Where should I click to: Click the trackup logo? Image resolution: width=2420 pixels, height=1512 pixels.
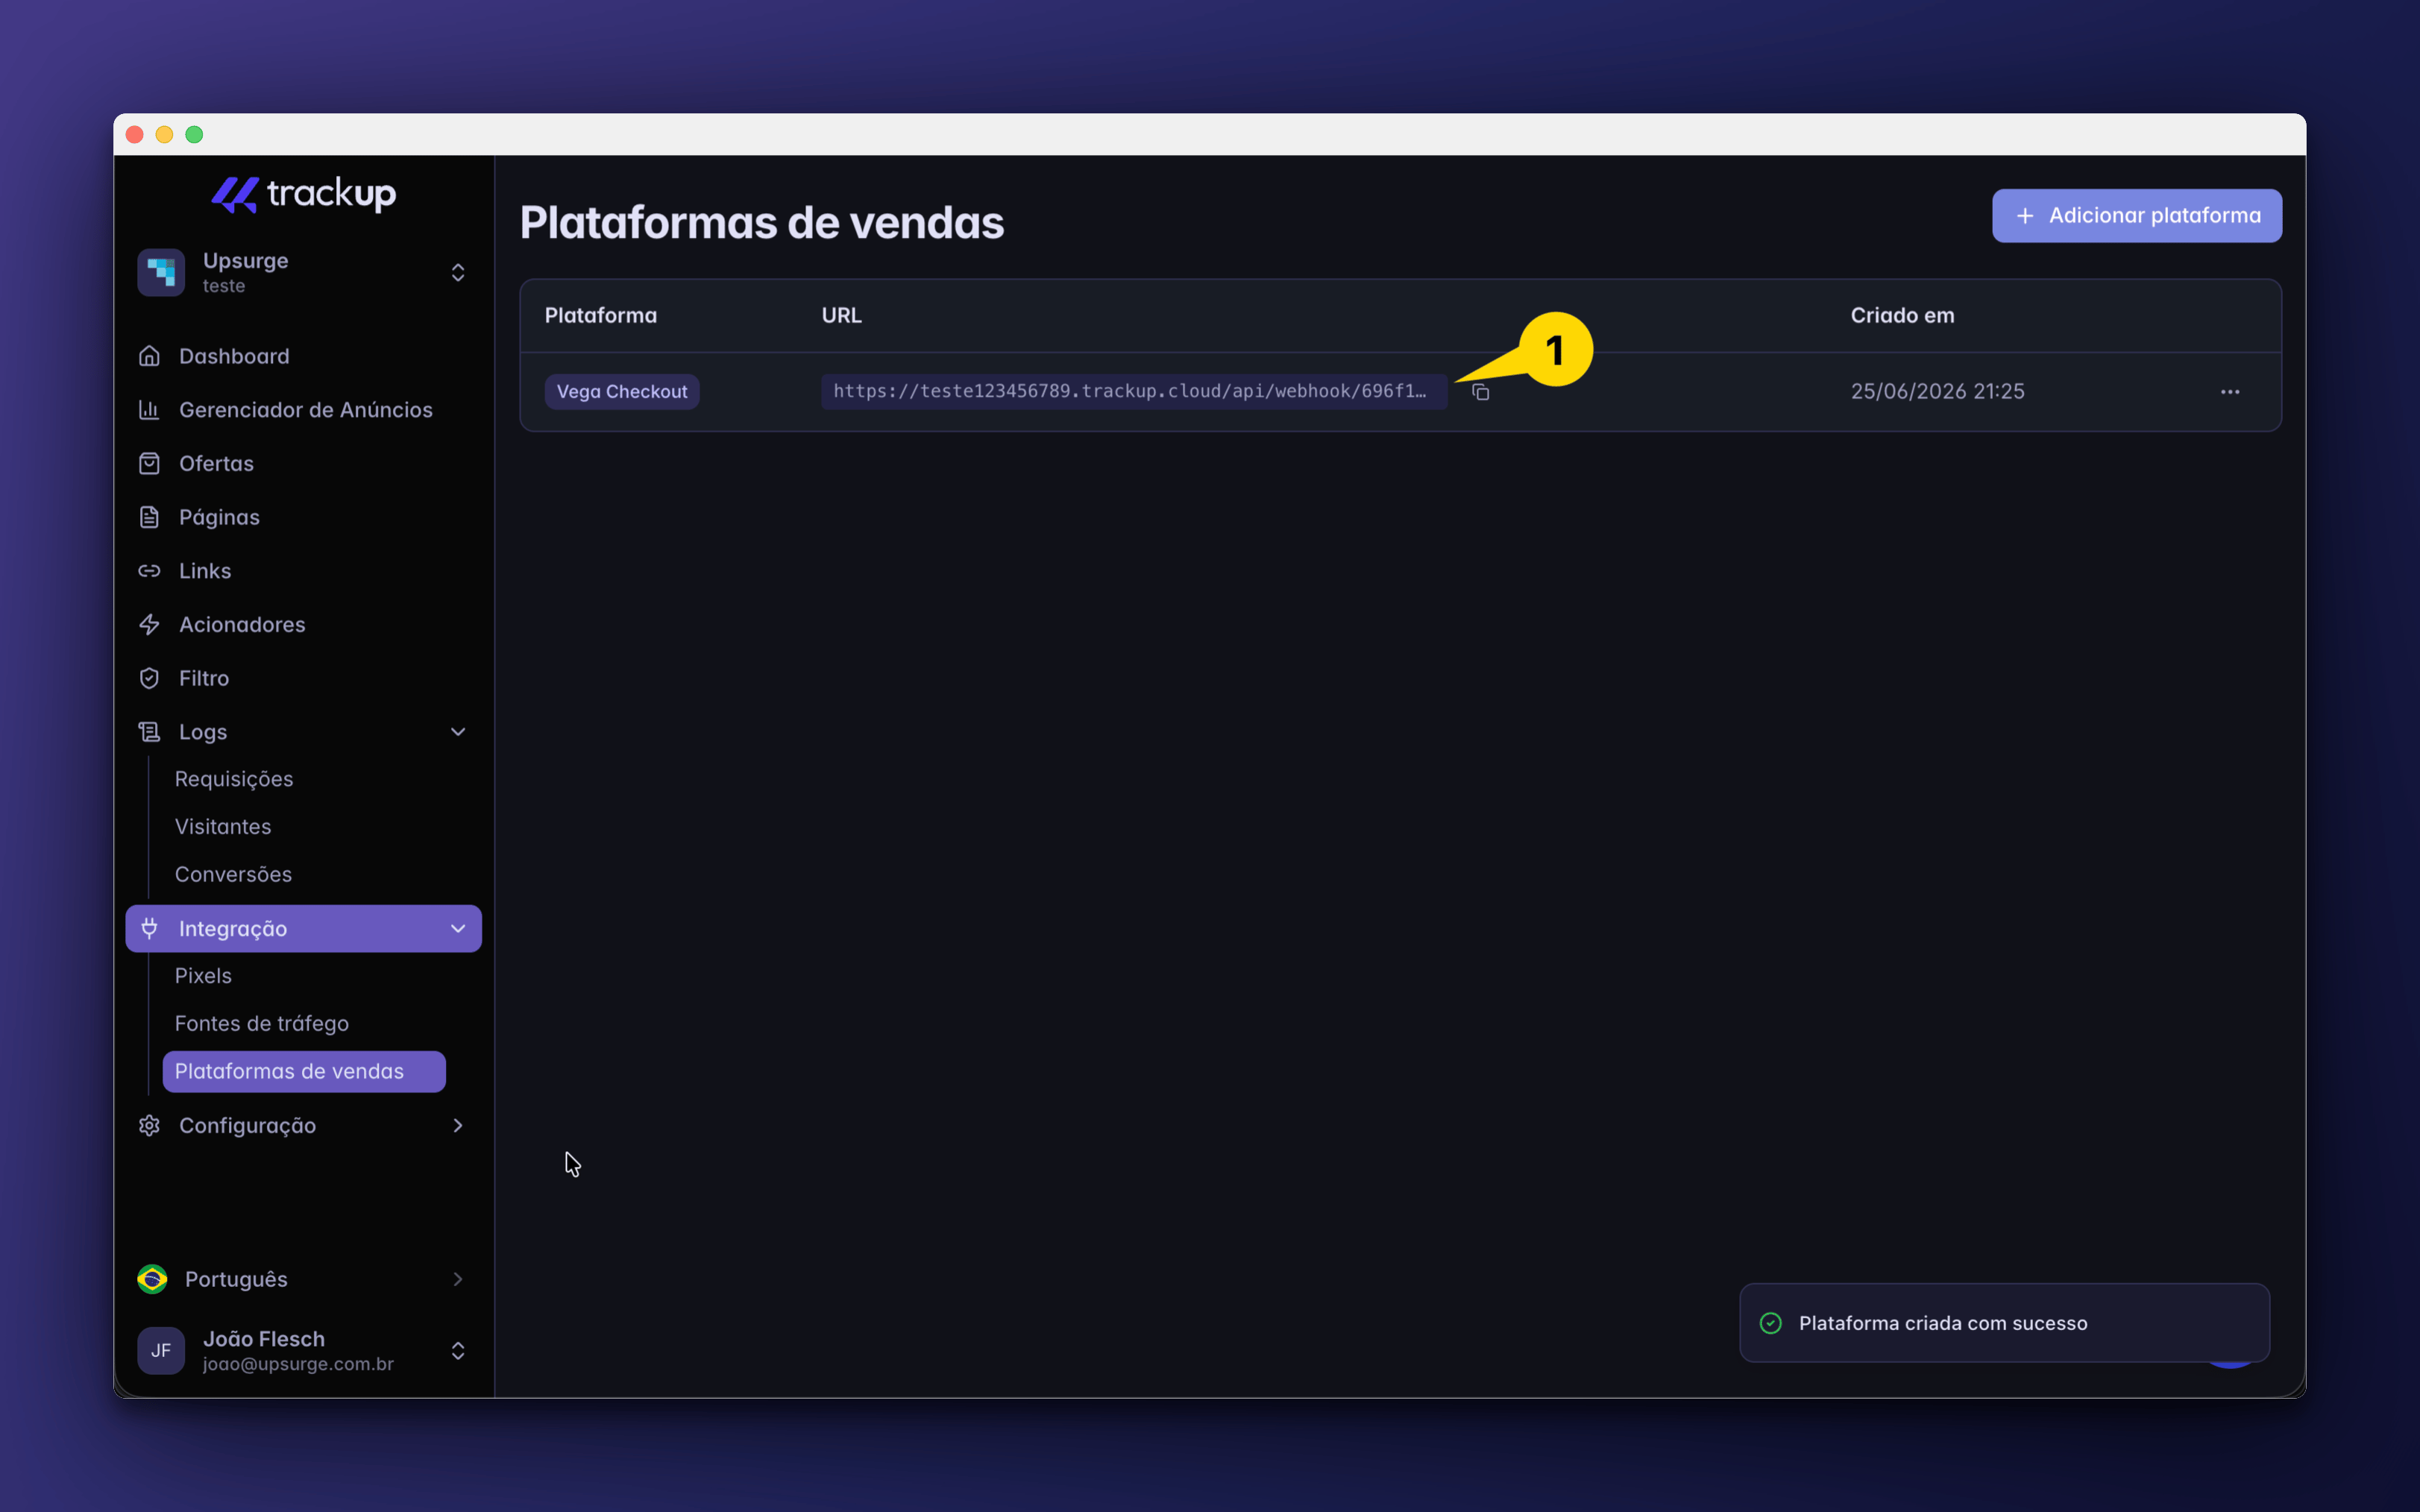(304, 194)
